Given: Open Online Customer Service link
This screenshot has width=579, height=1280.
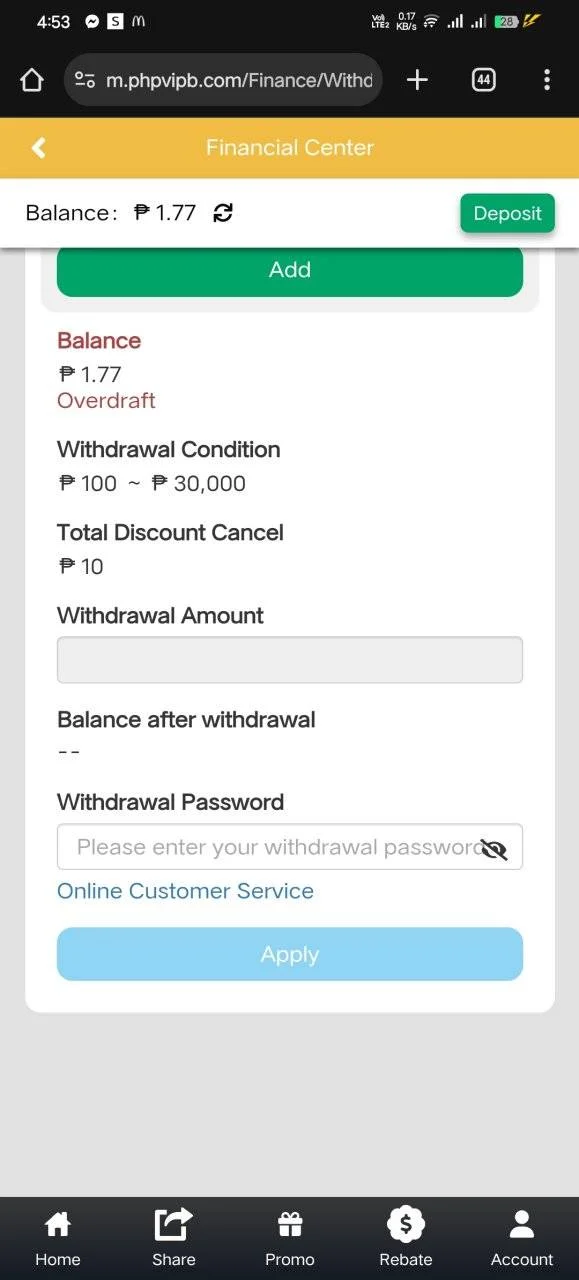Looking at the screenshot, I should pyautogui.click(x=185, y=891).
